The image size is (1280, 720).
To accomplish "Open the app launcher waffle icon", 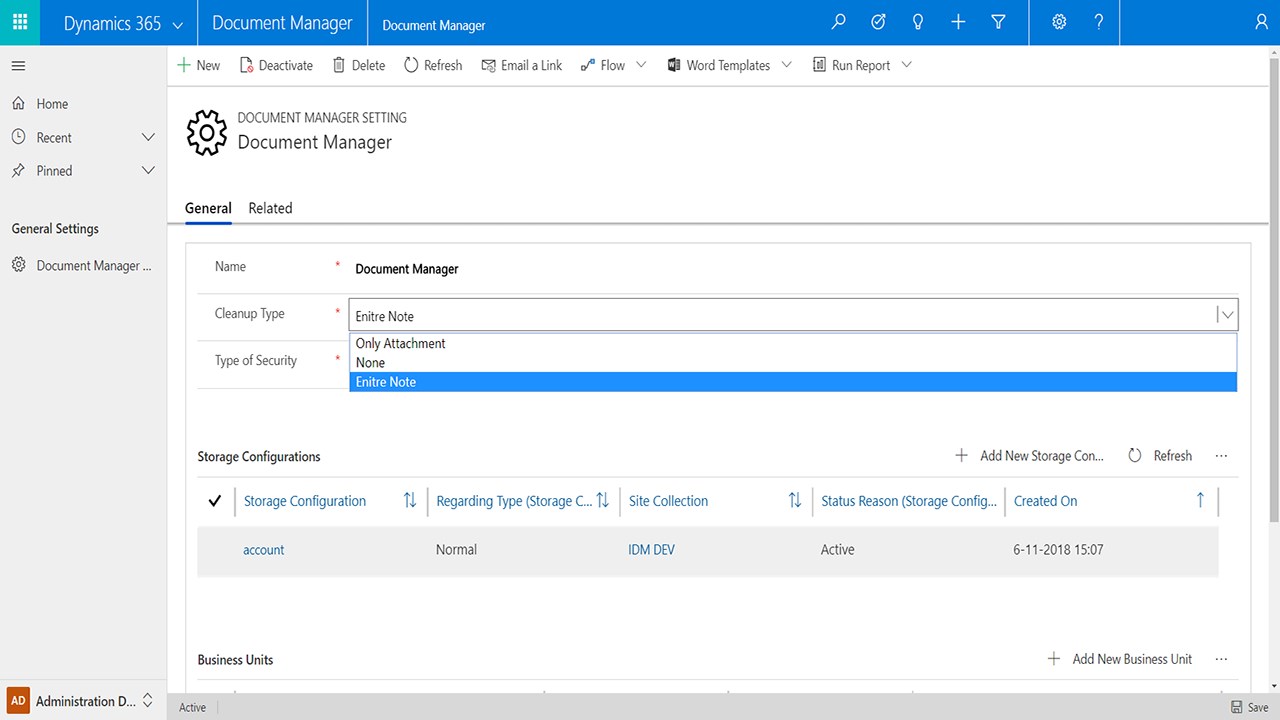I will point(20,22).
